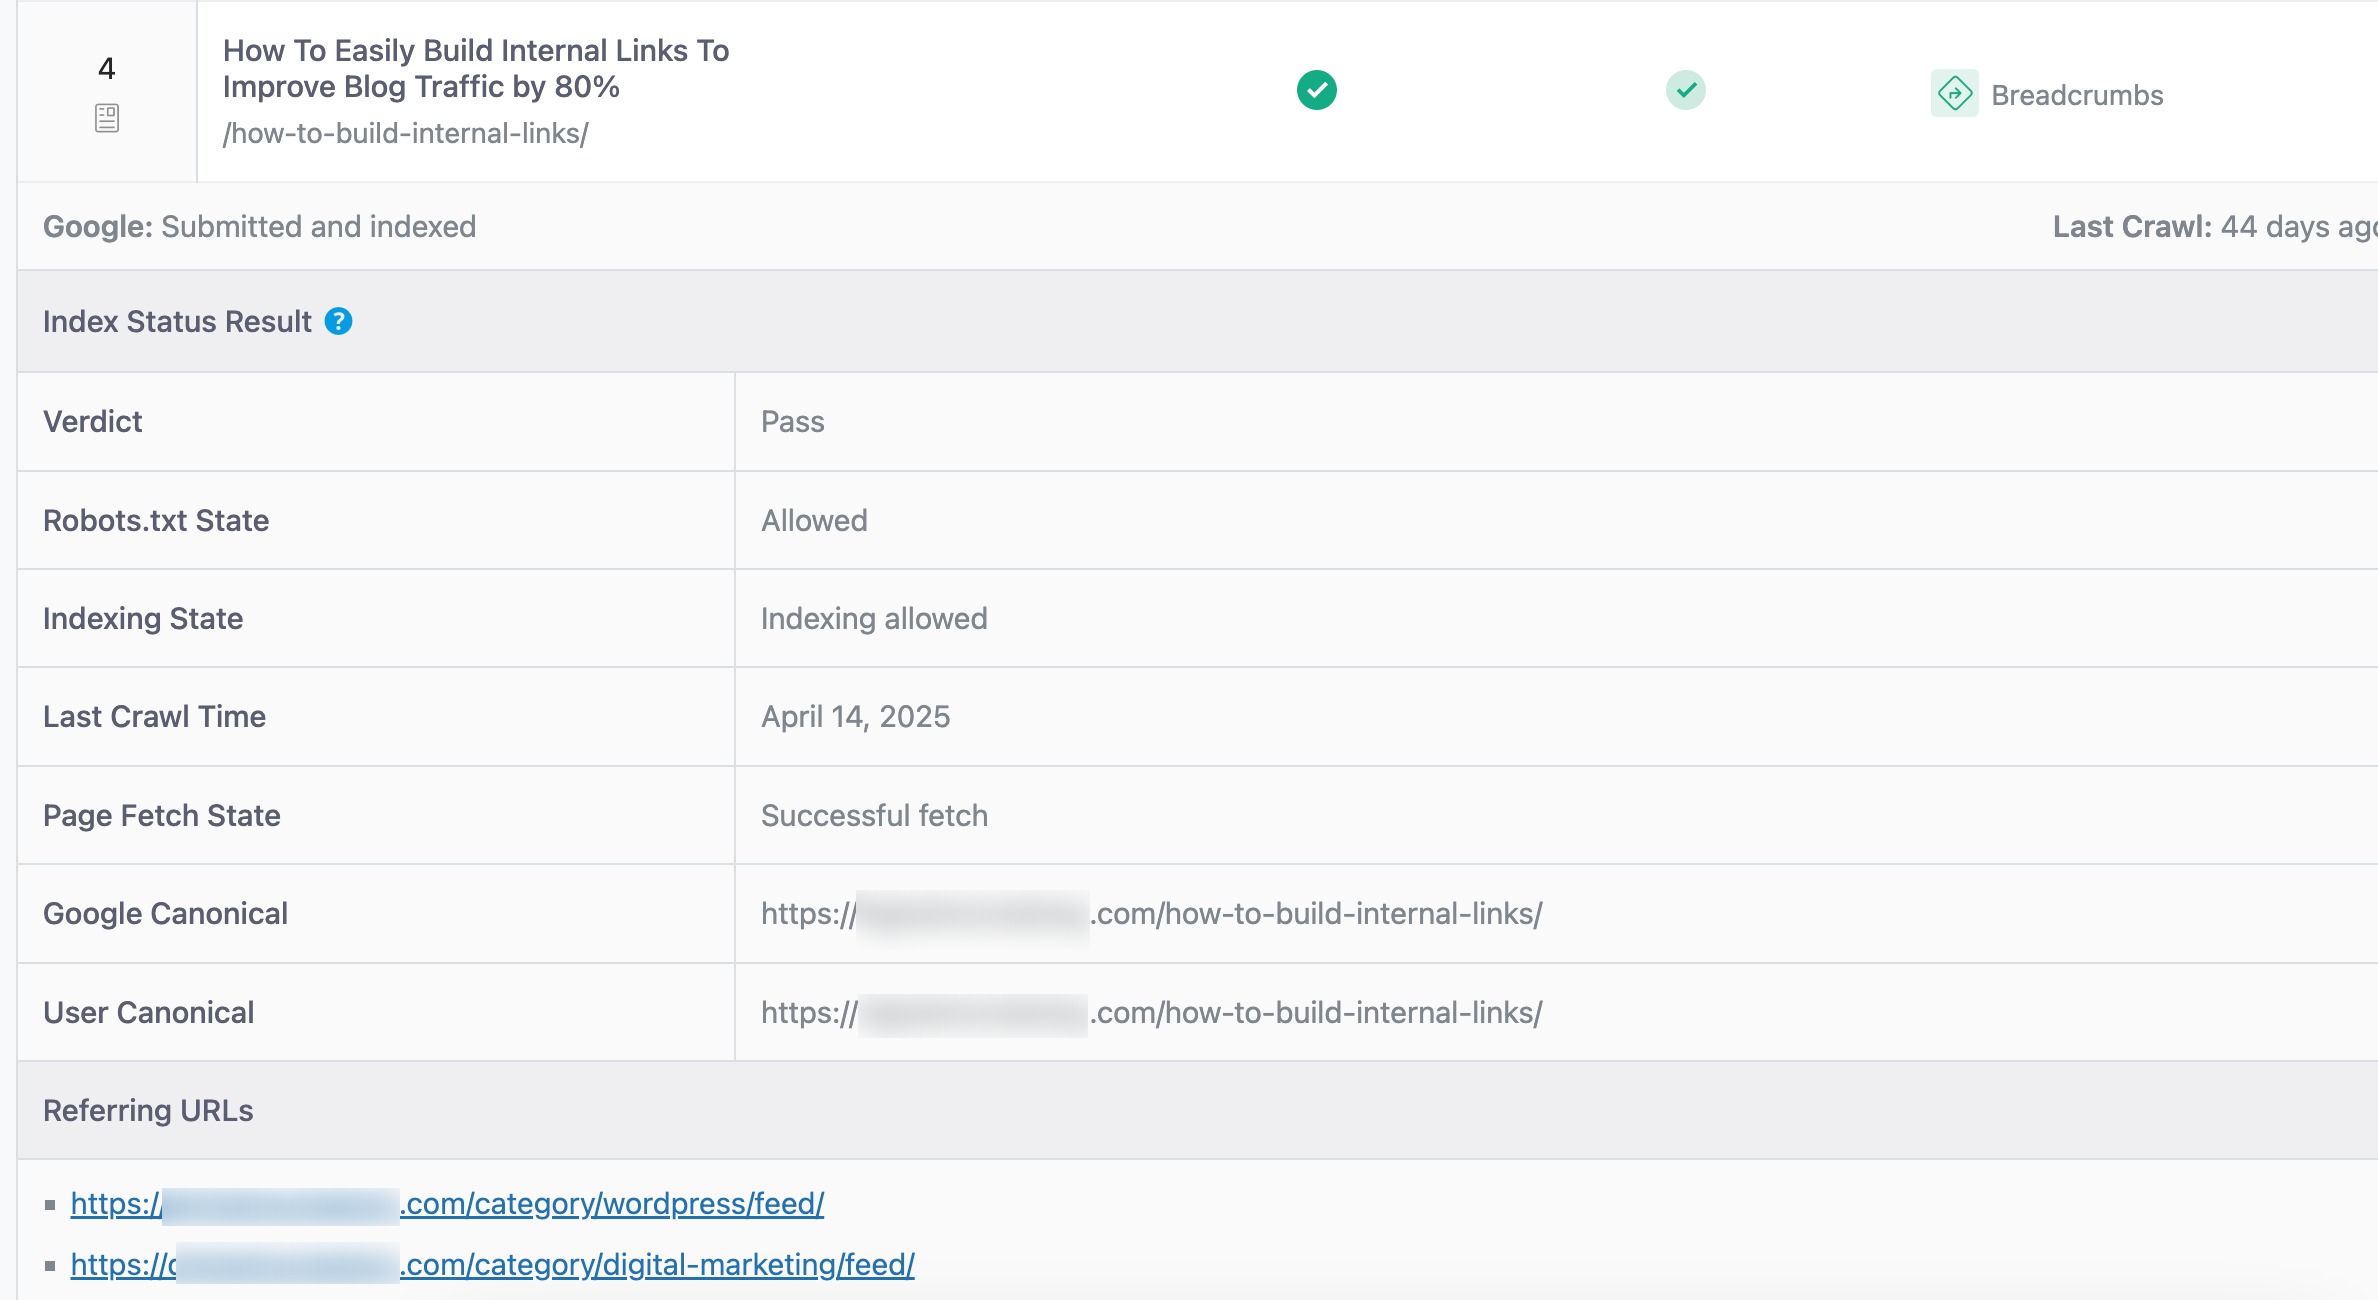The height and width of the screenshot is (1300, 2378).
Task: Click the Index Status Result help icon
Action: tap(338, 321)
